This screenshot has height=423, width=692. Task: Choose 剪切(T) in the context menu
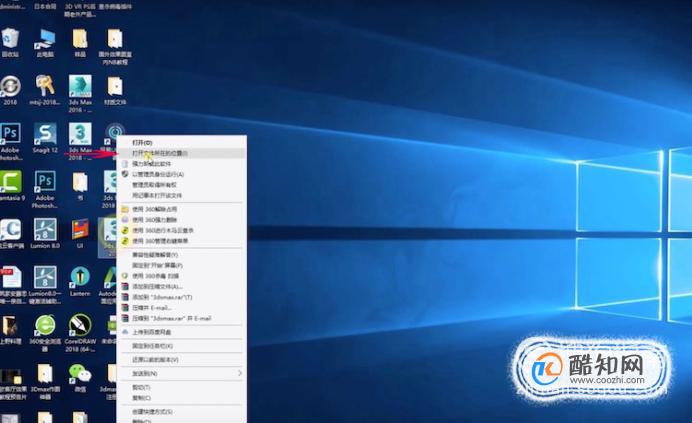point(181,387)
